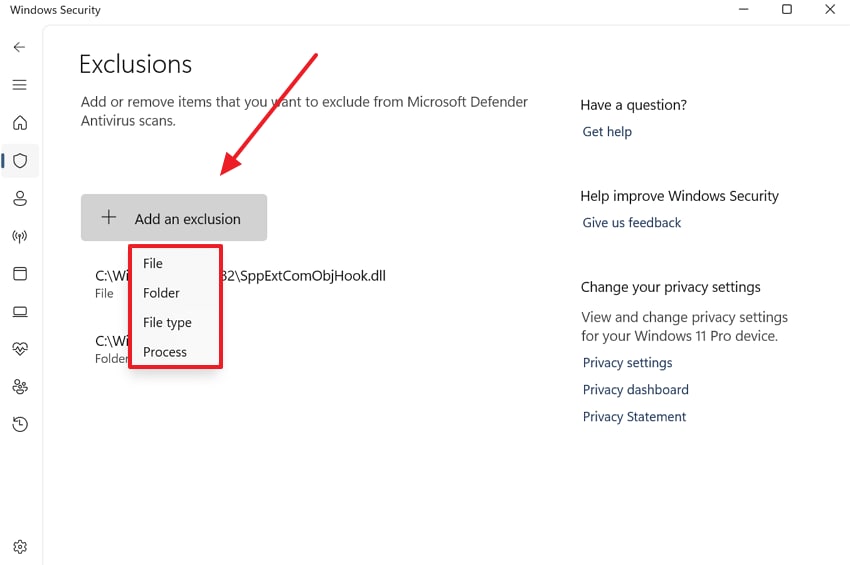Image resolution: width=850 pixels, height=565 pixels.
Task: Select the SppExtComObjHook.dll exclusion entry
Action: coord(241,284)
